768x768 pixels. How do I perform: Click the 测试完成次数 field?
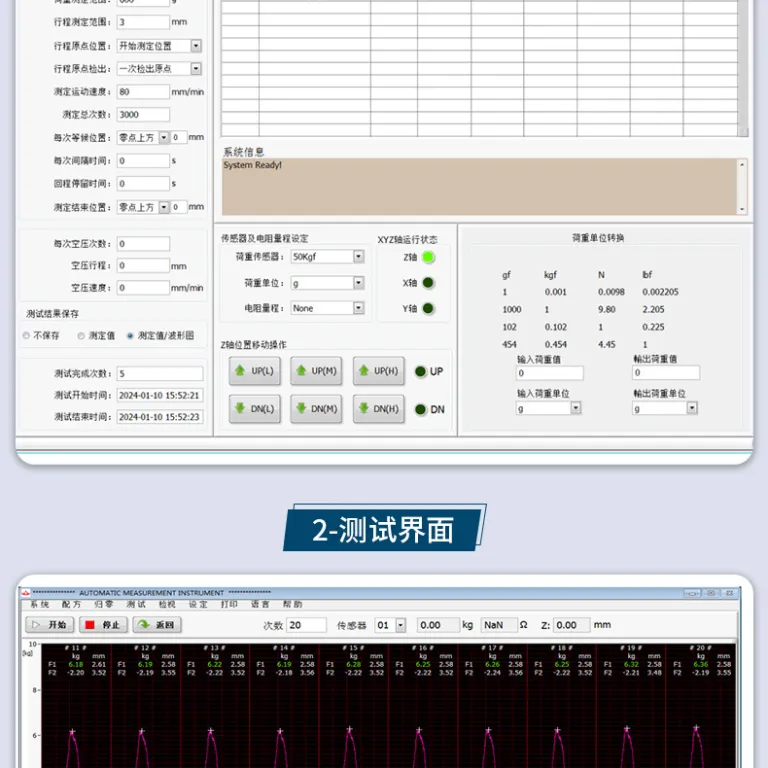click(160, 374)
